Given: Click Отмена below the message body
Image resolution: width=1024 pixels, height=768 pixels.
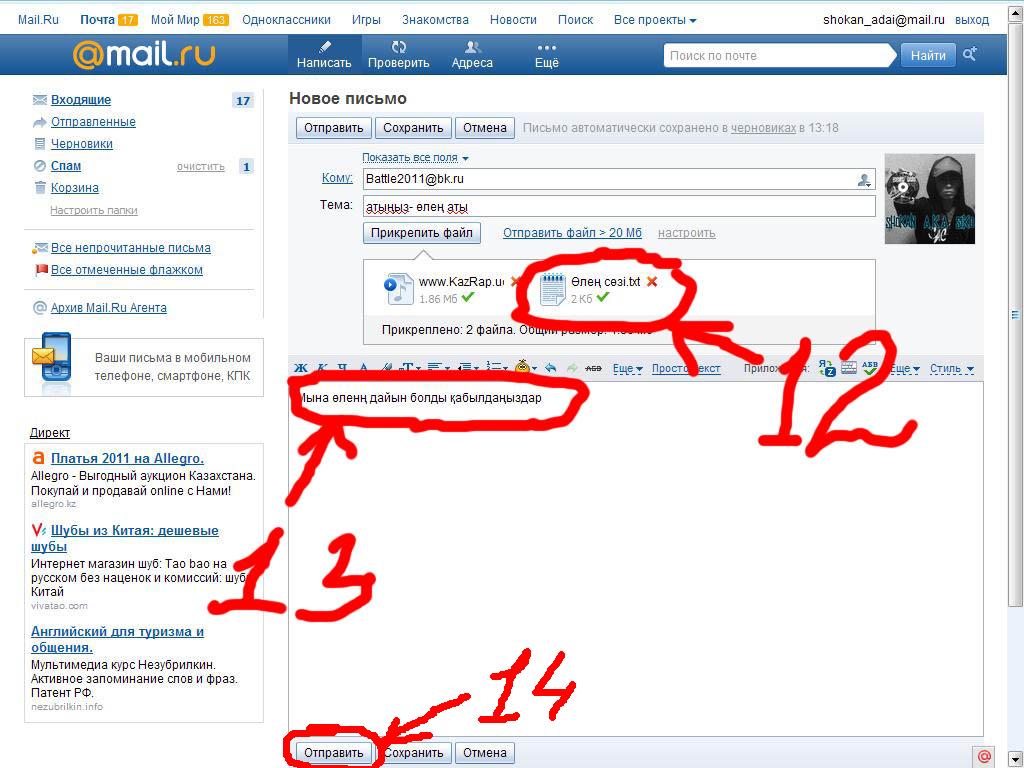Looking at the screenshot, I should [485, 752].
